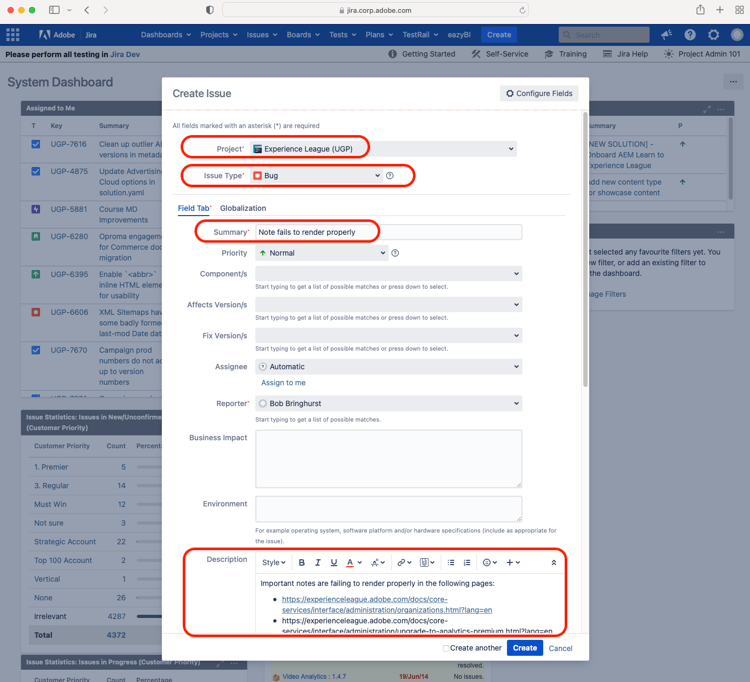
Task: Open the Jira help question mark icon
Action: 690,35
